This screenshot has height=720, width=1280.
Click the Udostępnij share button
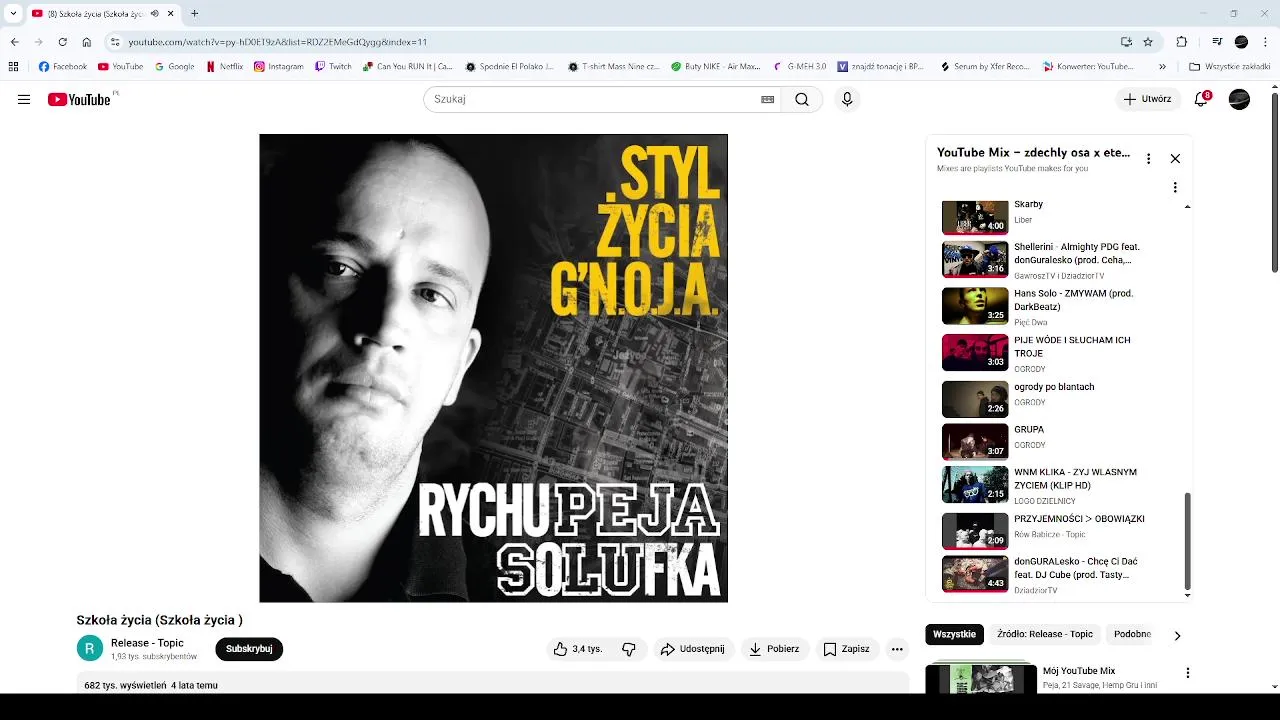[x=692, y=649]
